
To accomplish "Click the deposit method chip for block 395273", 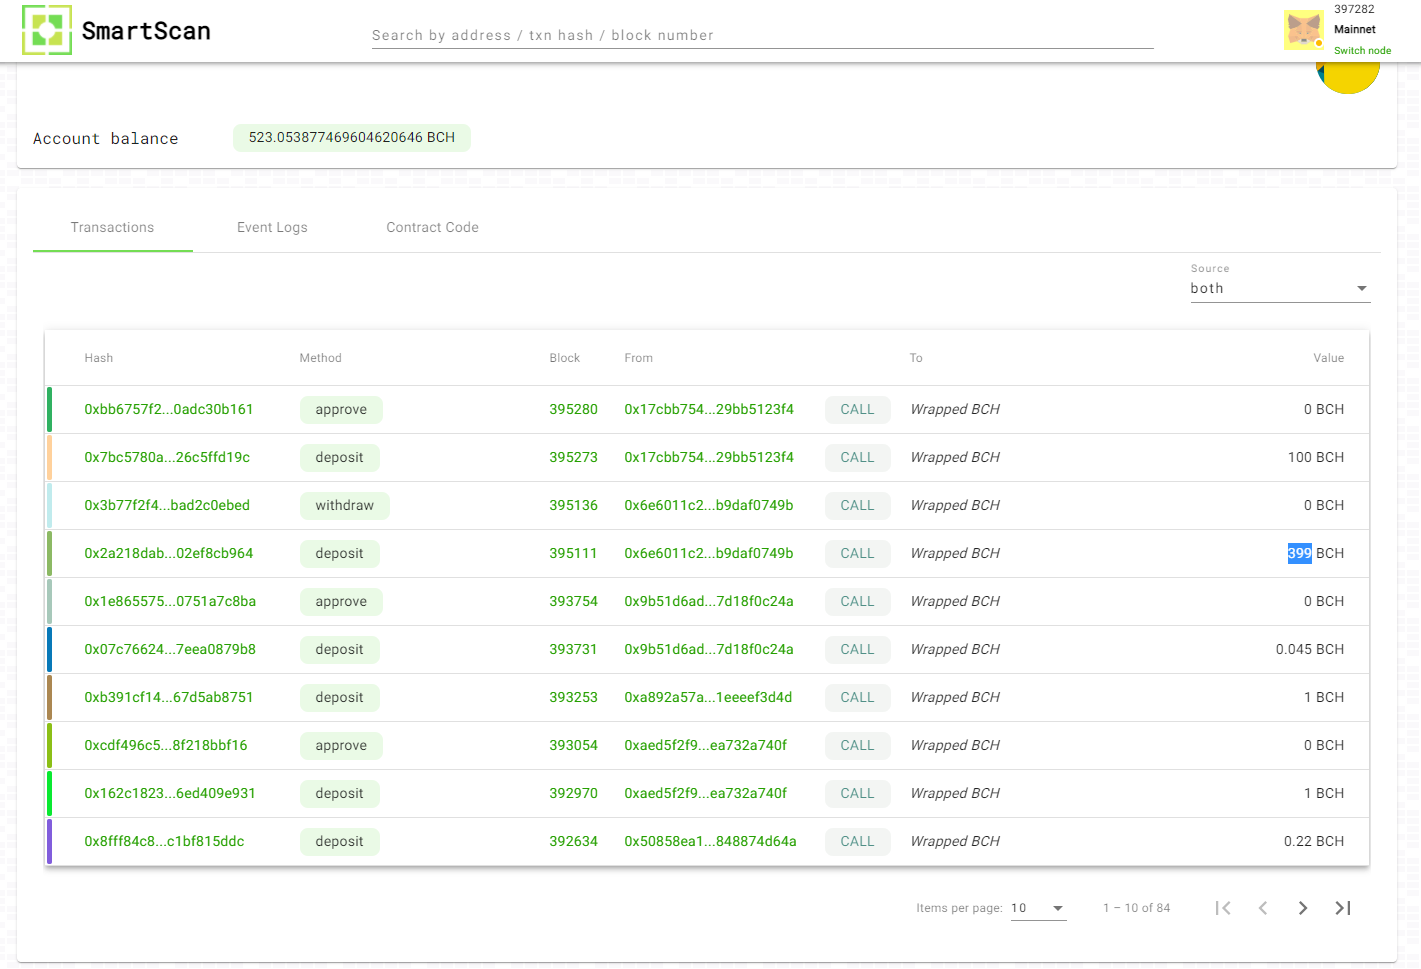I will [x=340, y=458].
